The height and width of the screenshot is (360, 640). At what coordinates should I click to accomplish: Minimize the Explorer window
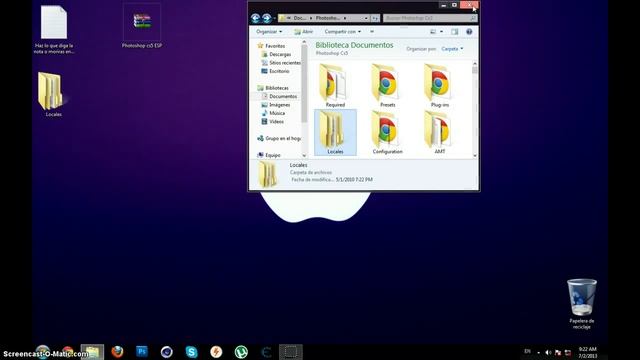(444, 5)
